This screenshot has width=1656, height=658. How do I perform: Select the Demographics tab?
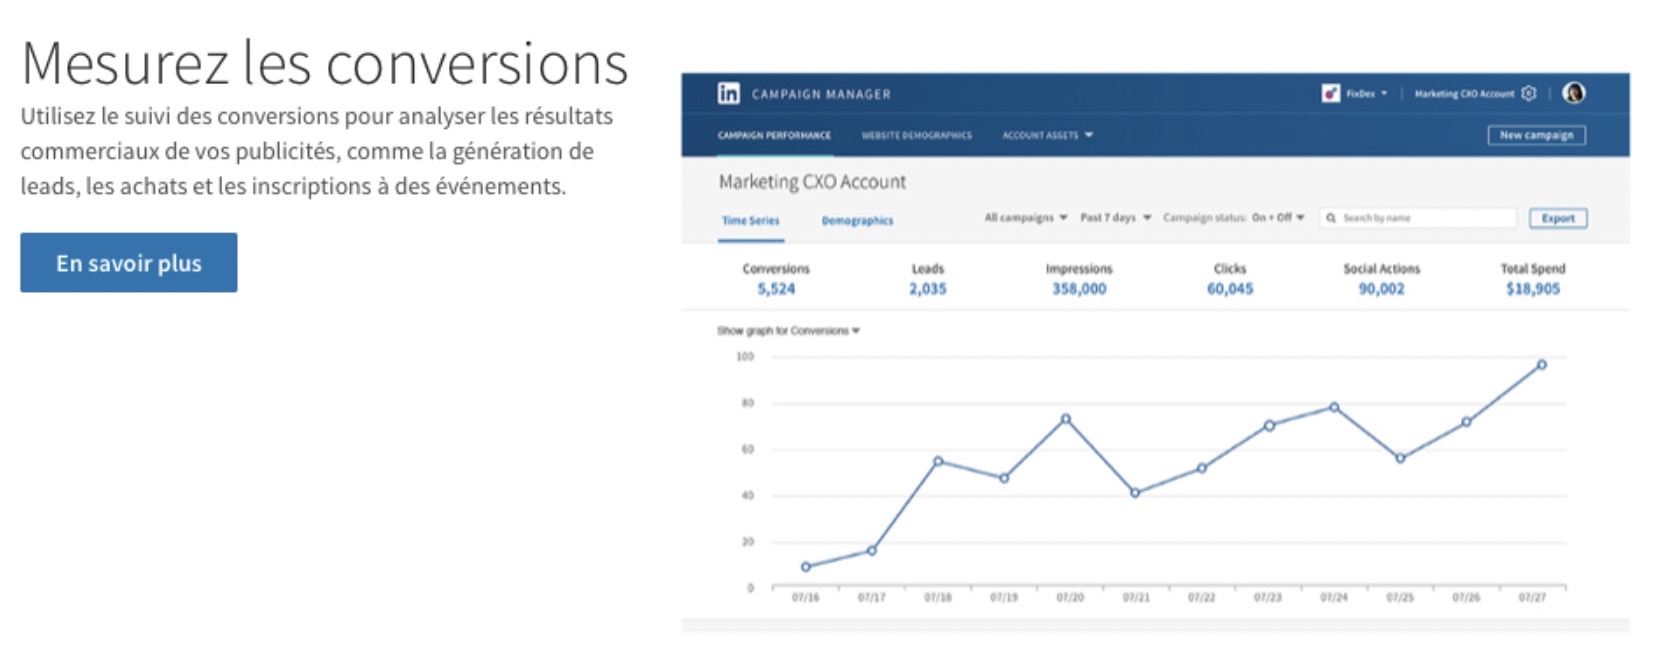(x=857, y=221)
